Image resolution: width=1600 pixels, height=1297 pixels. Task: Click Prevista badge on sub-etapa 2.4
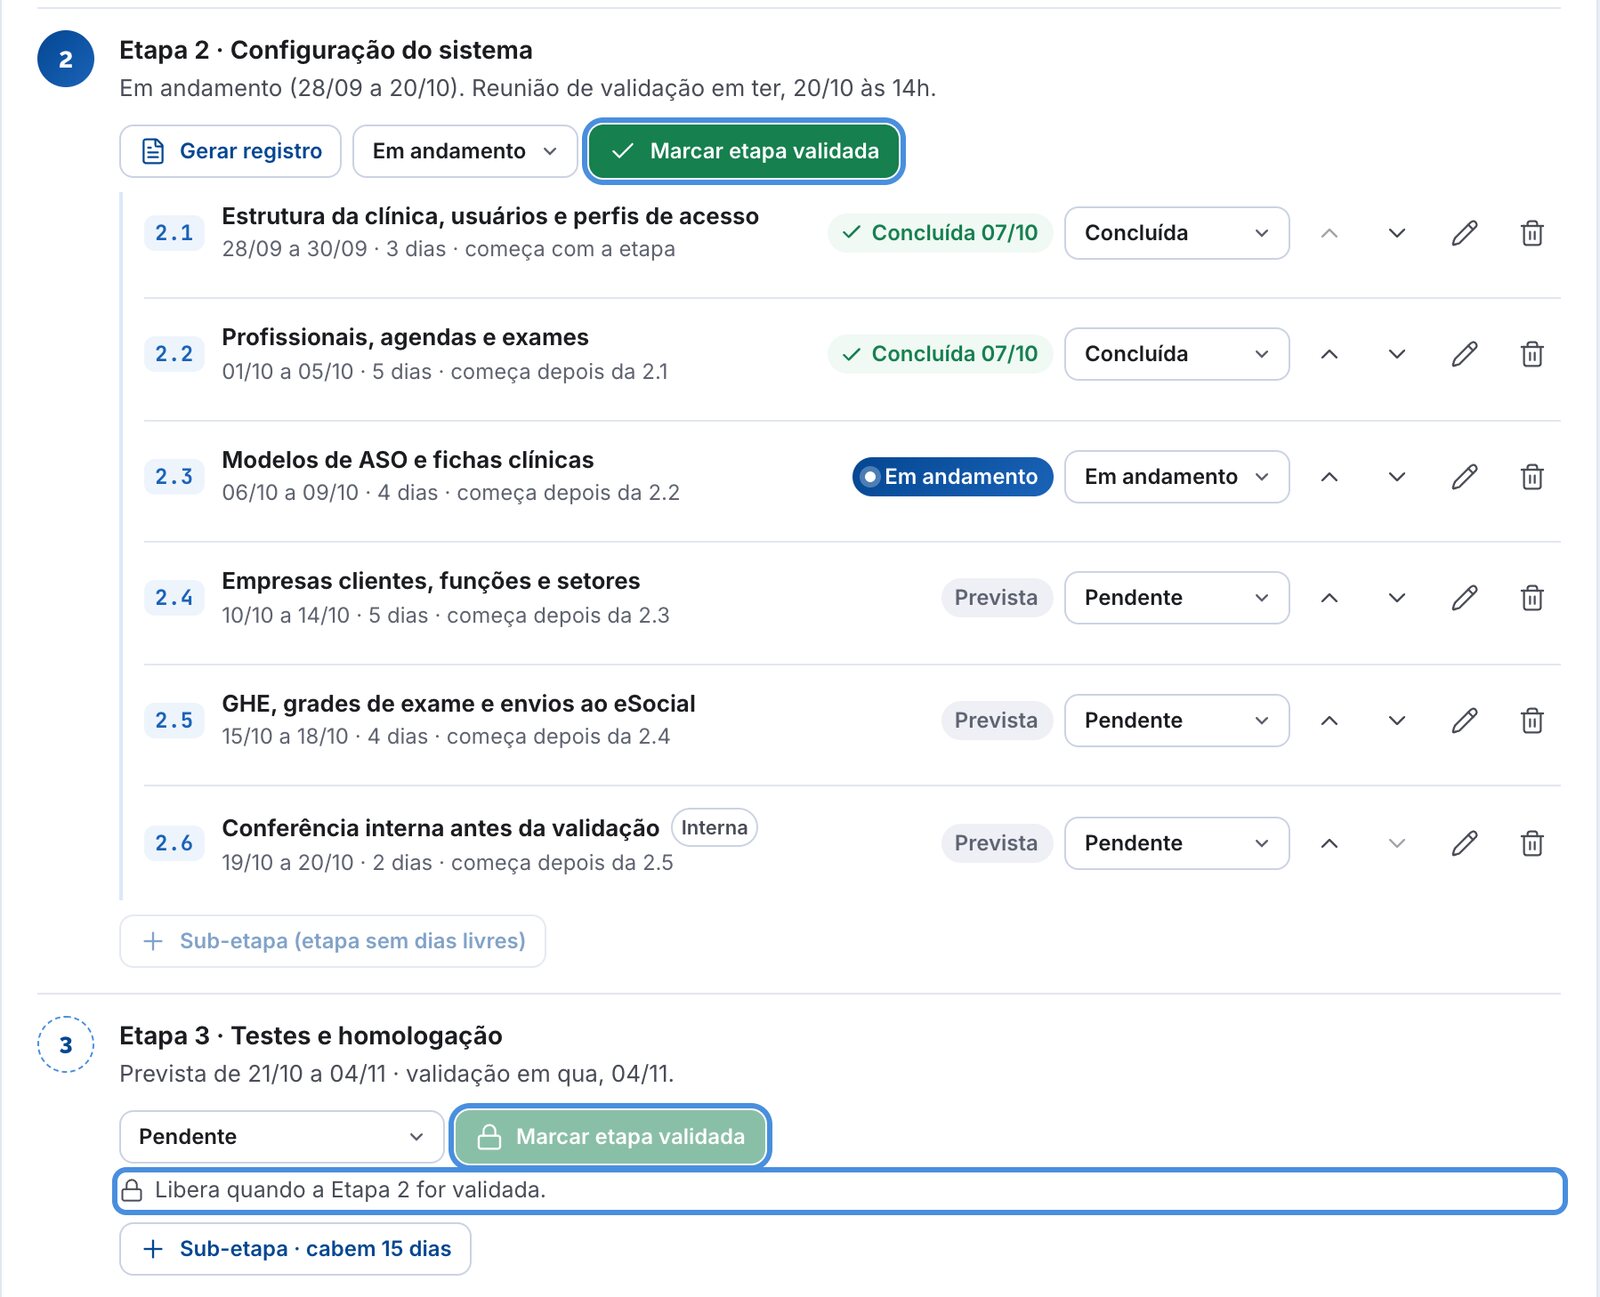click(996, 598)
